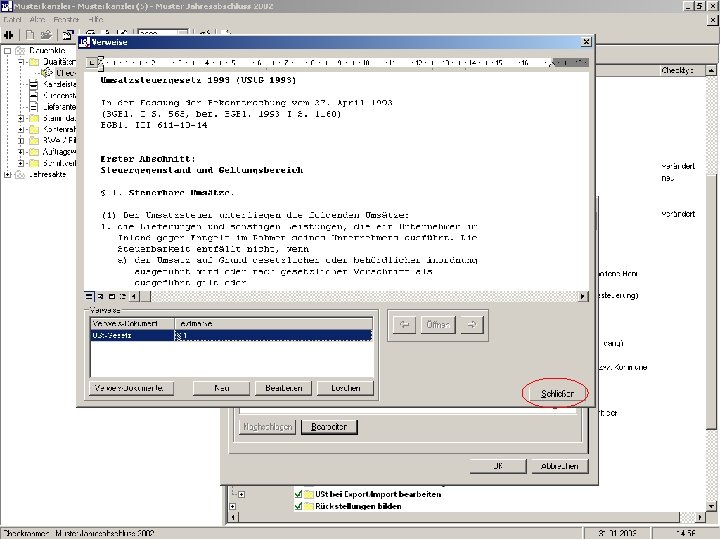The image size is (720, 540).
Task: Close the Verweise dialog with Schließen
Action: tap(557, 394)
